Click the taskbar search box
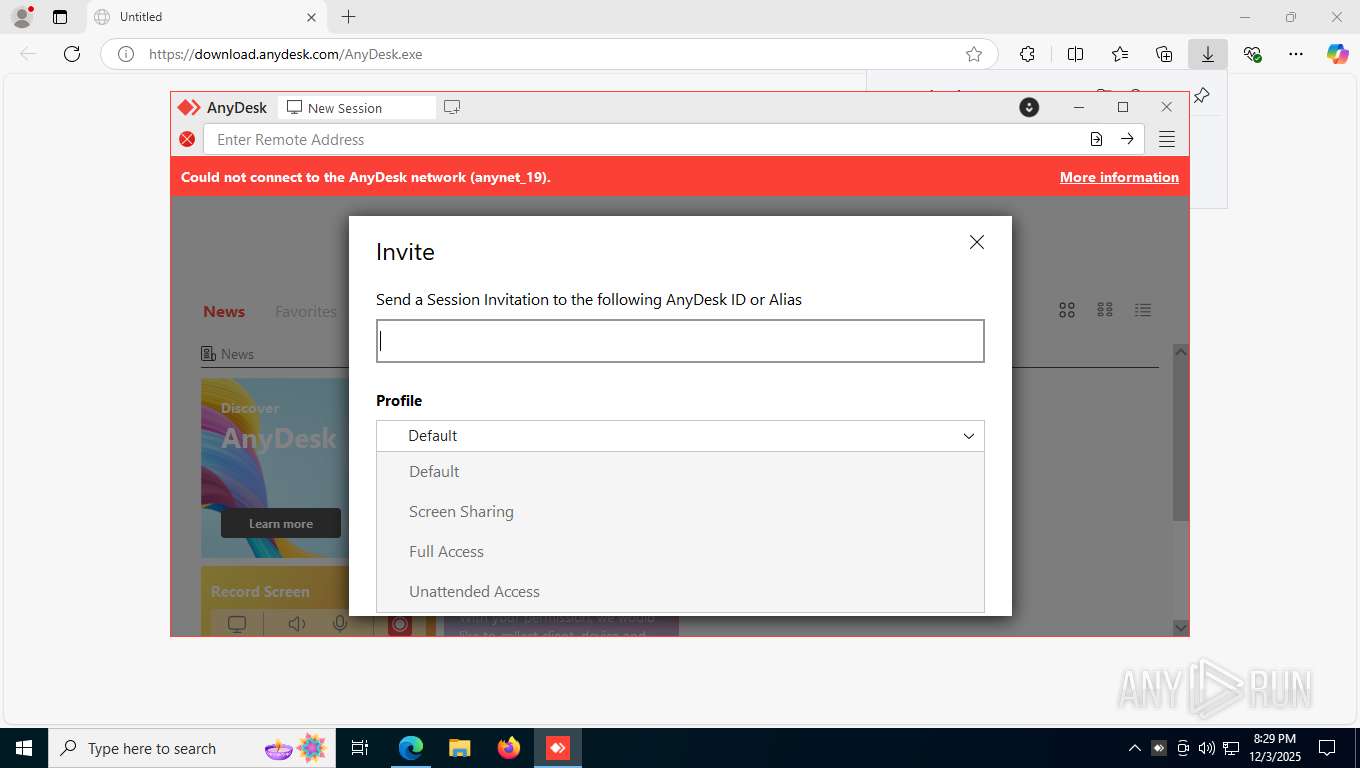The image size is (1360, 768). (x=193, y=748)
